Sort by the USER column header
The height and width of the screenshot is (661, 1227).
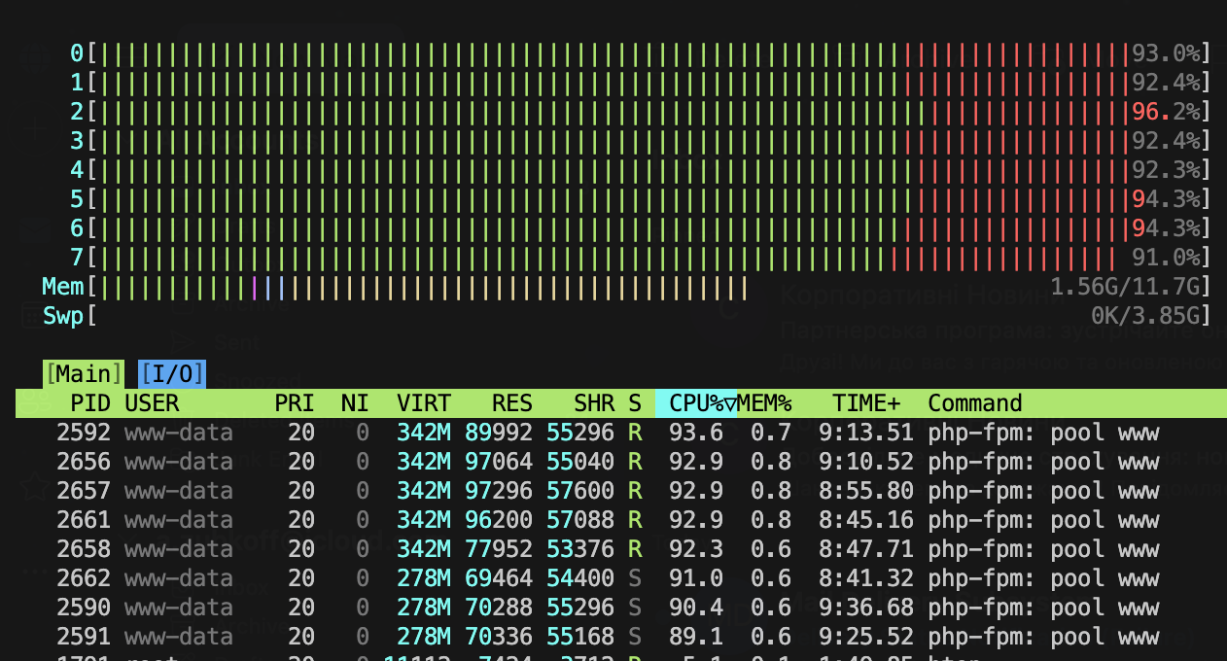coord(152,403)
